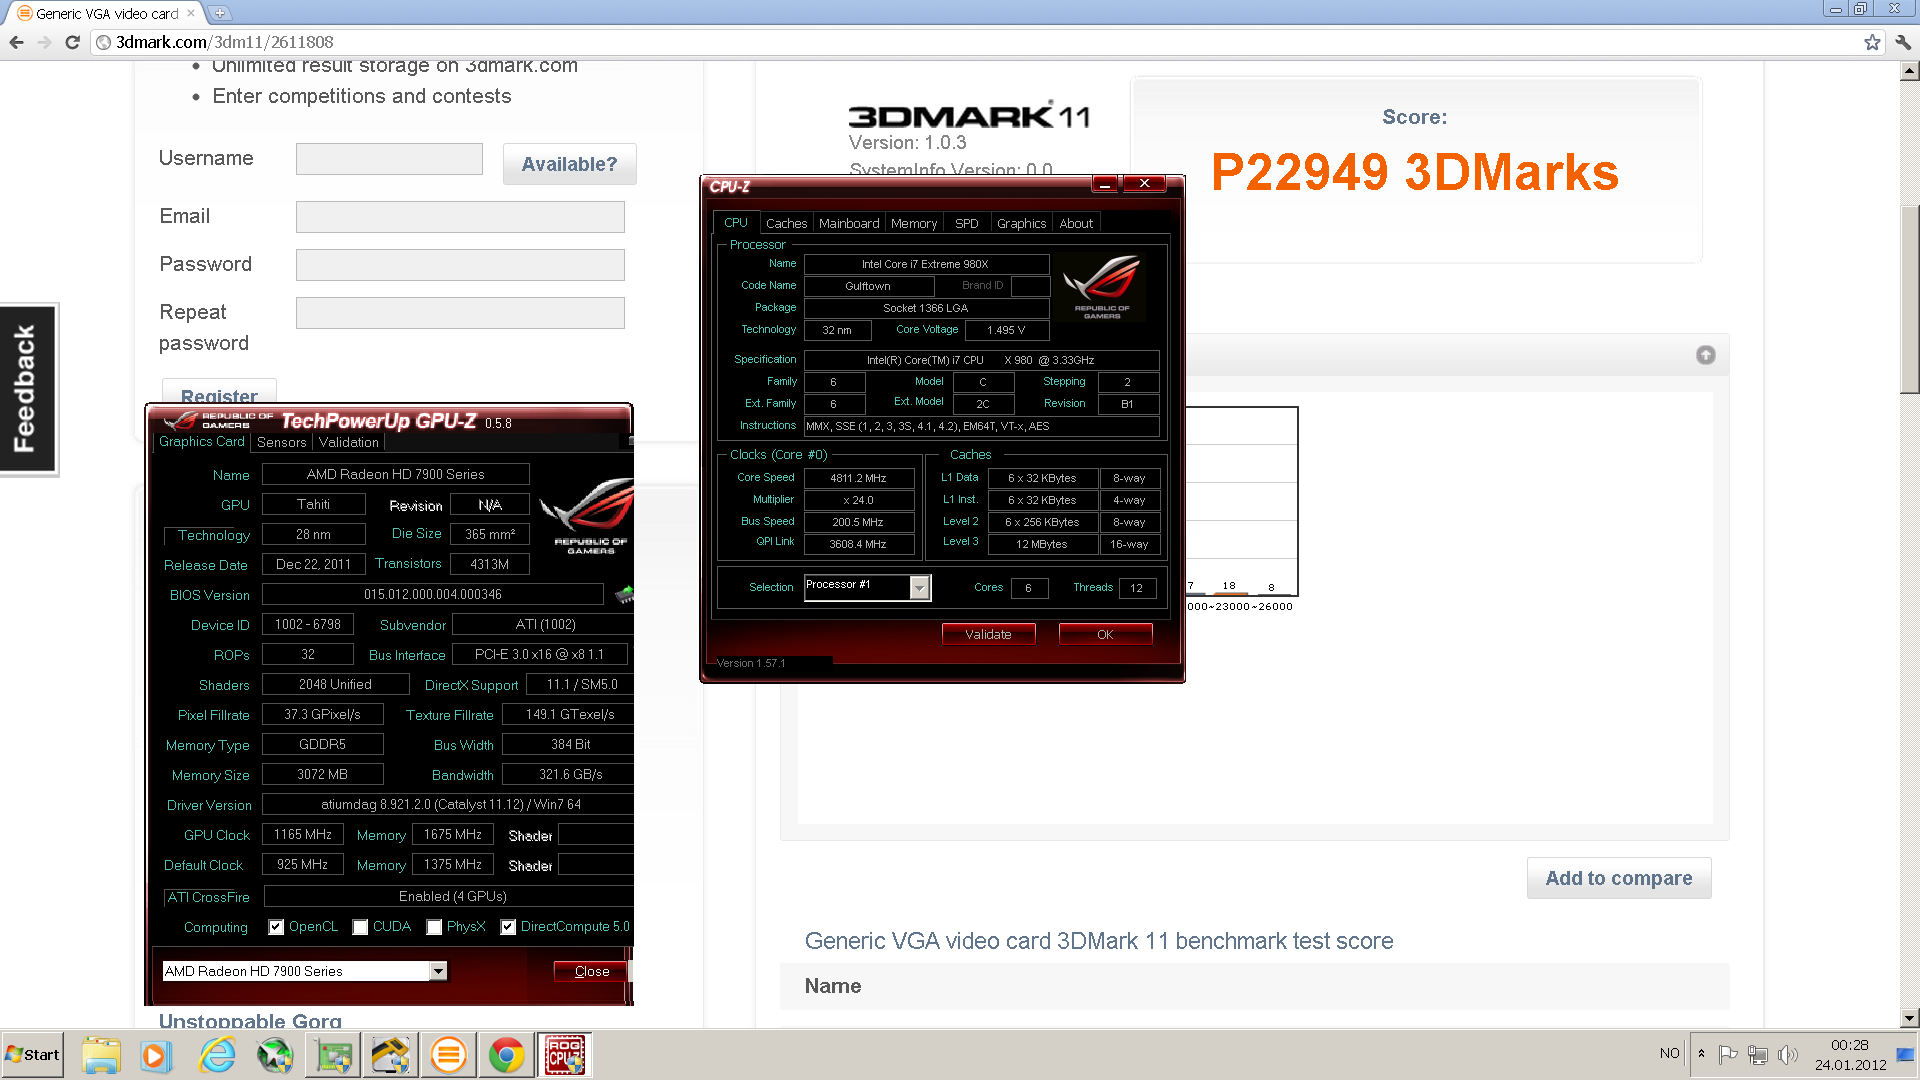Screen dimensions: 1920x1080
Task: Click the Register button
Action: point(219,392)
